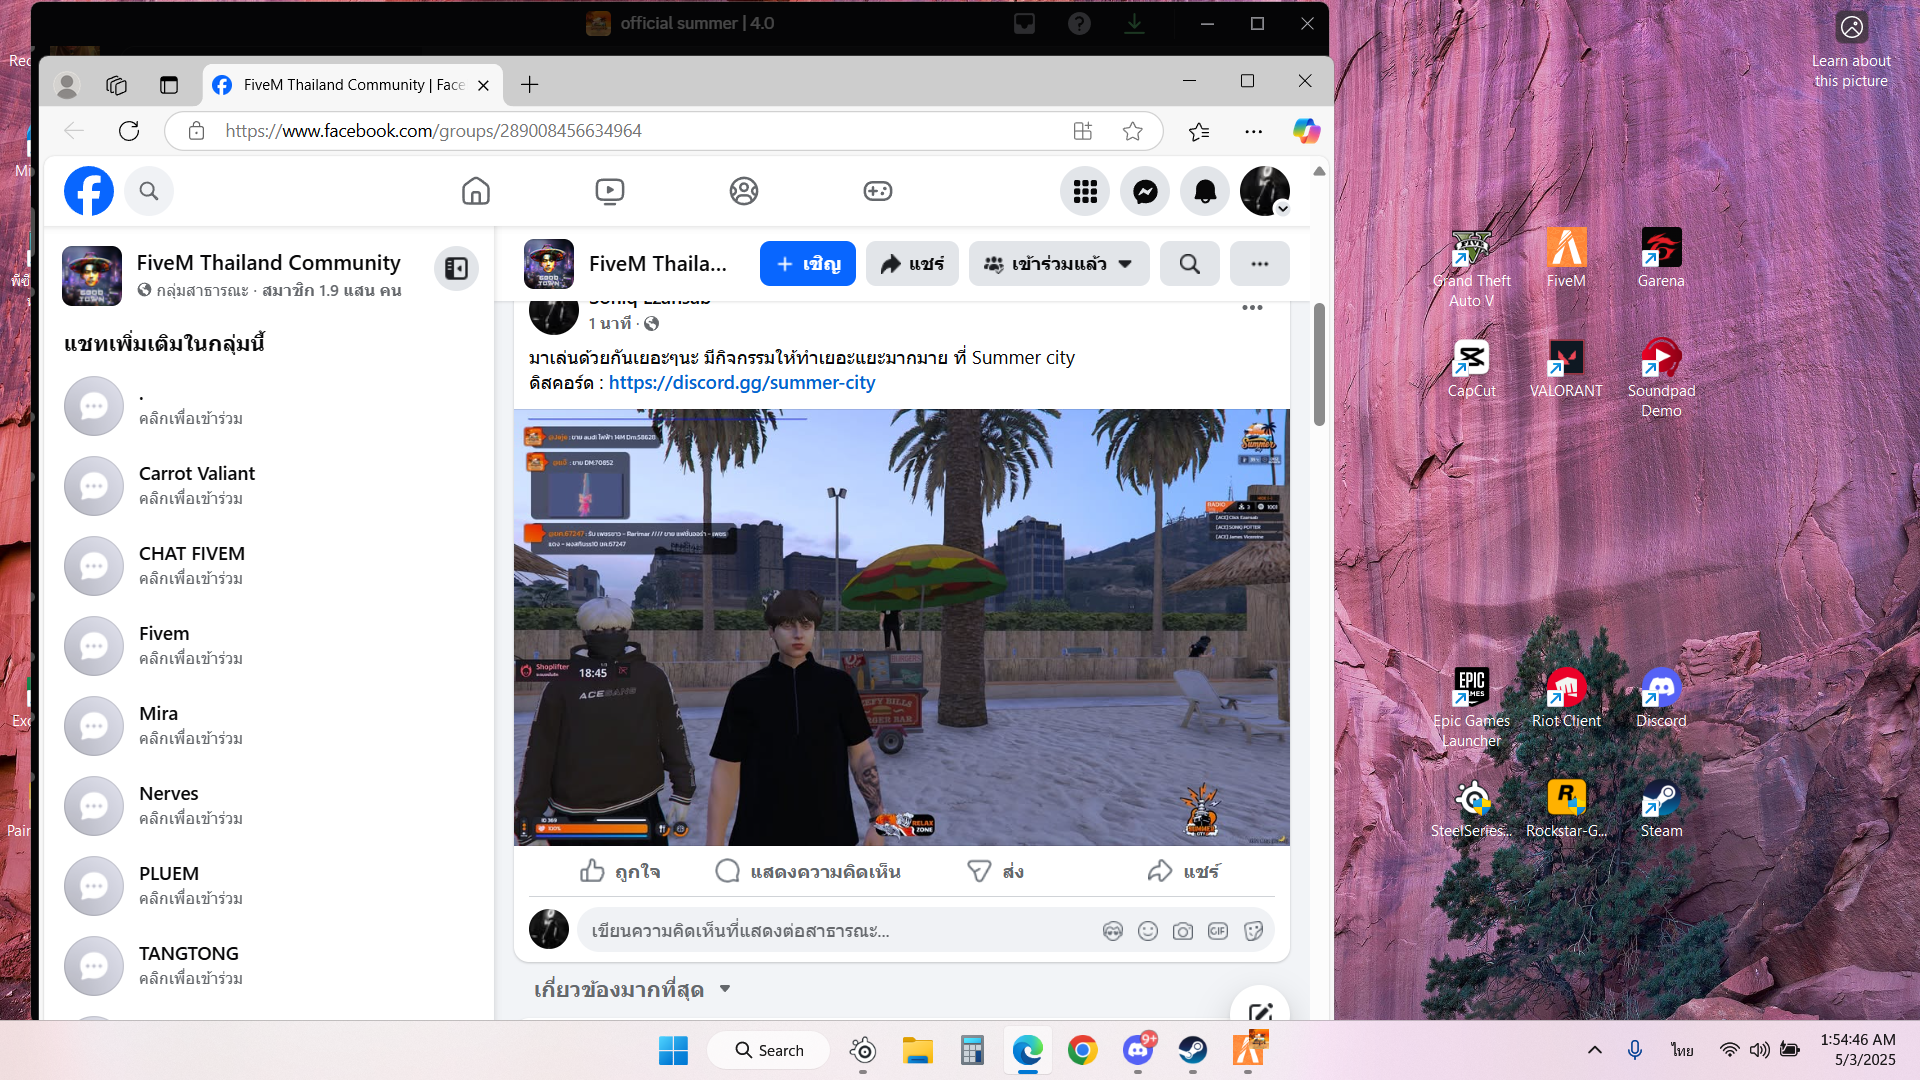
Task: Go to Facebook Gaming tab icon
Action: [877, 191]
